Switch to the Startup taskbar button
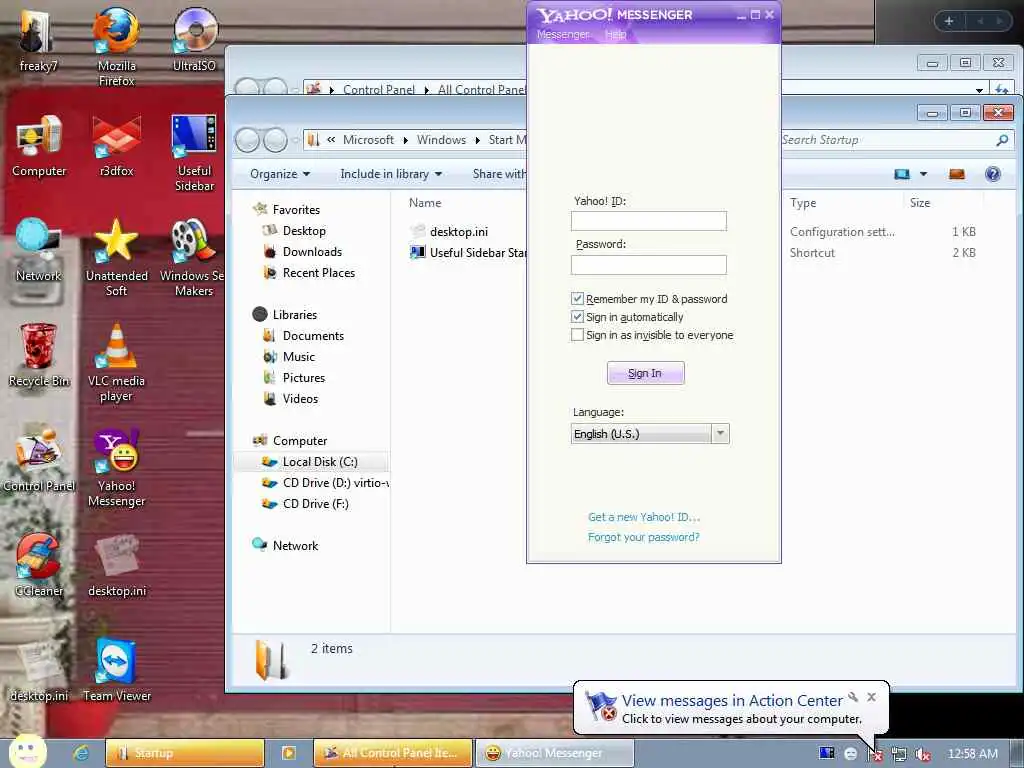The height and width of the screenshot is (768, 1024). coord(185,753)
